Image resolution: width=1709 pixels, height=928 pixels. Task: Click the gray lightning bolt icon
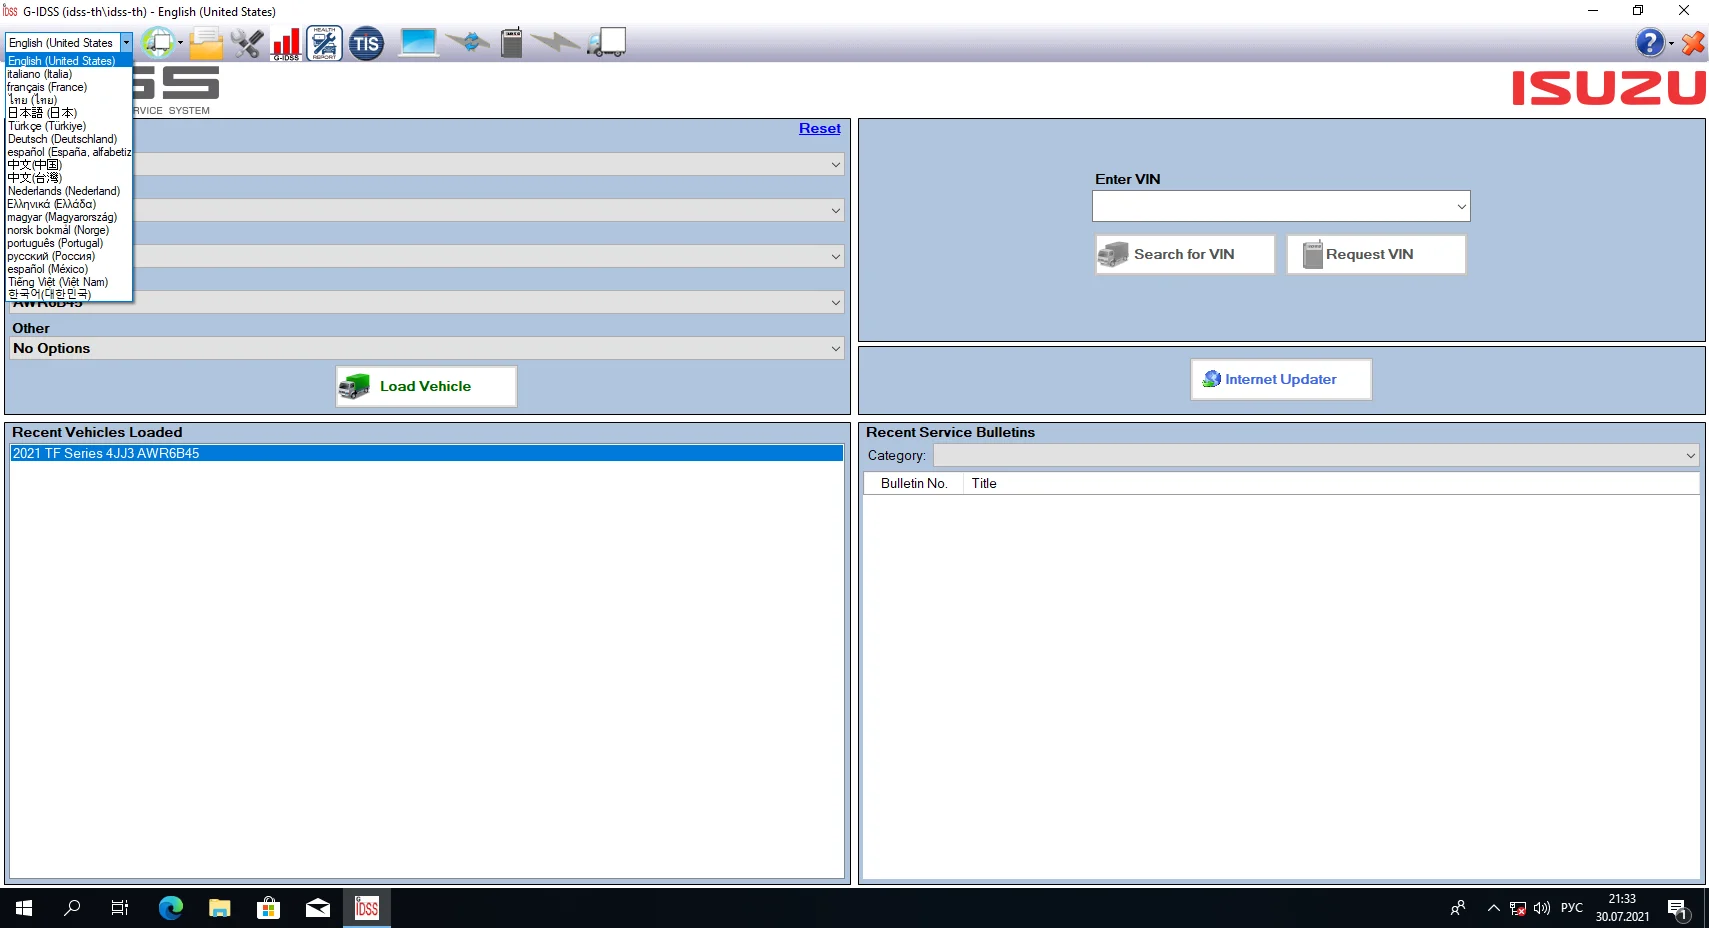coord(555,42)
